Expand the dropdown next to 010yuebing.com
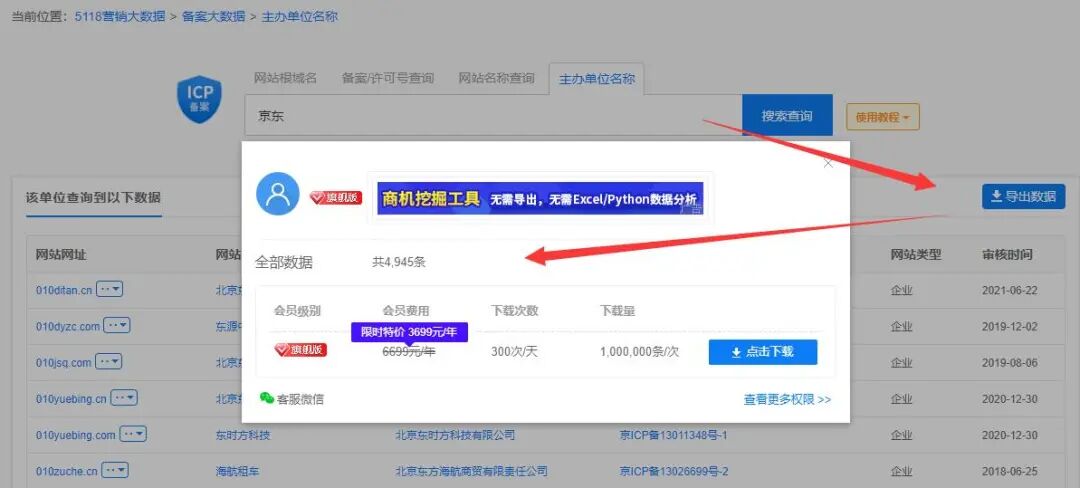The image size is (1080, 488). pos(133,434)
